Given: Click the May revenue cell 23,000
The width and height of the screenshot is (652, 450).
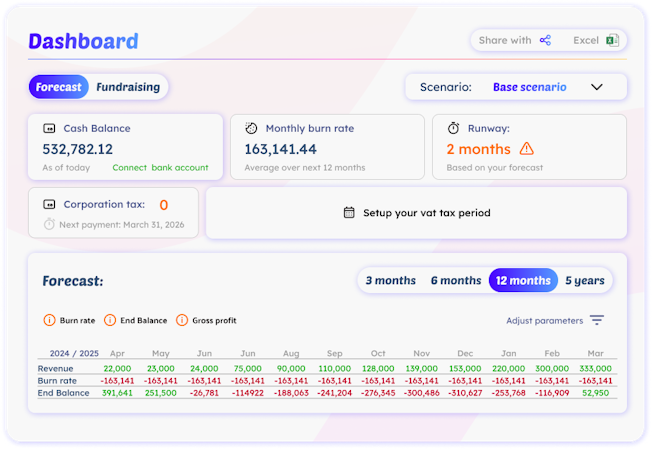Looking at the screenshot, I should click(161, 368).
